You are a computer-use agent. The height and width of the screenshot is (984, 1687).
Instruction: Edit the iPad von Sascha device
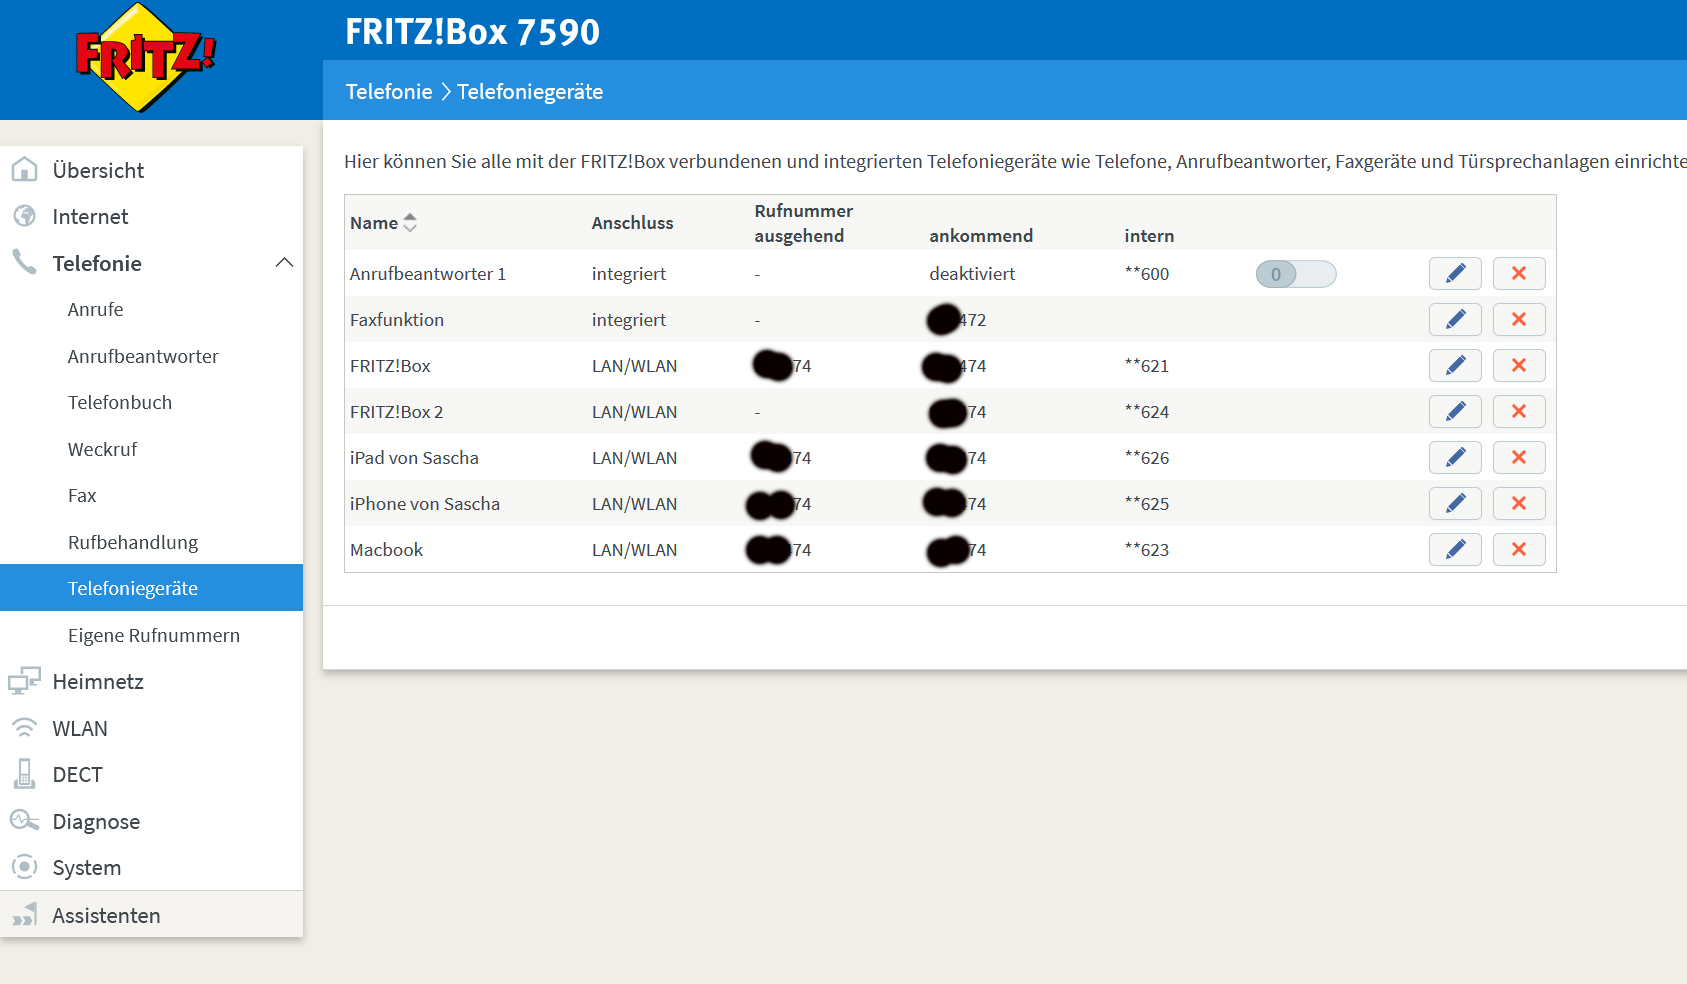coord(1455,458)
